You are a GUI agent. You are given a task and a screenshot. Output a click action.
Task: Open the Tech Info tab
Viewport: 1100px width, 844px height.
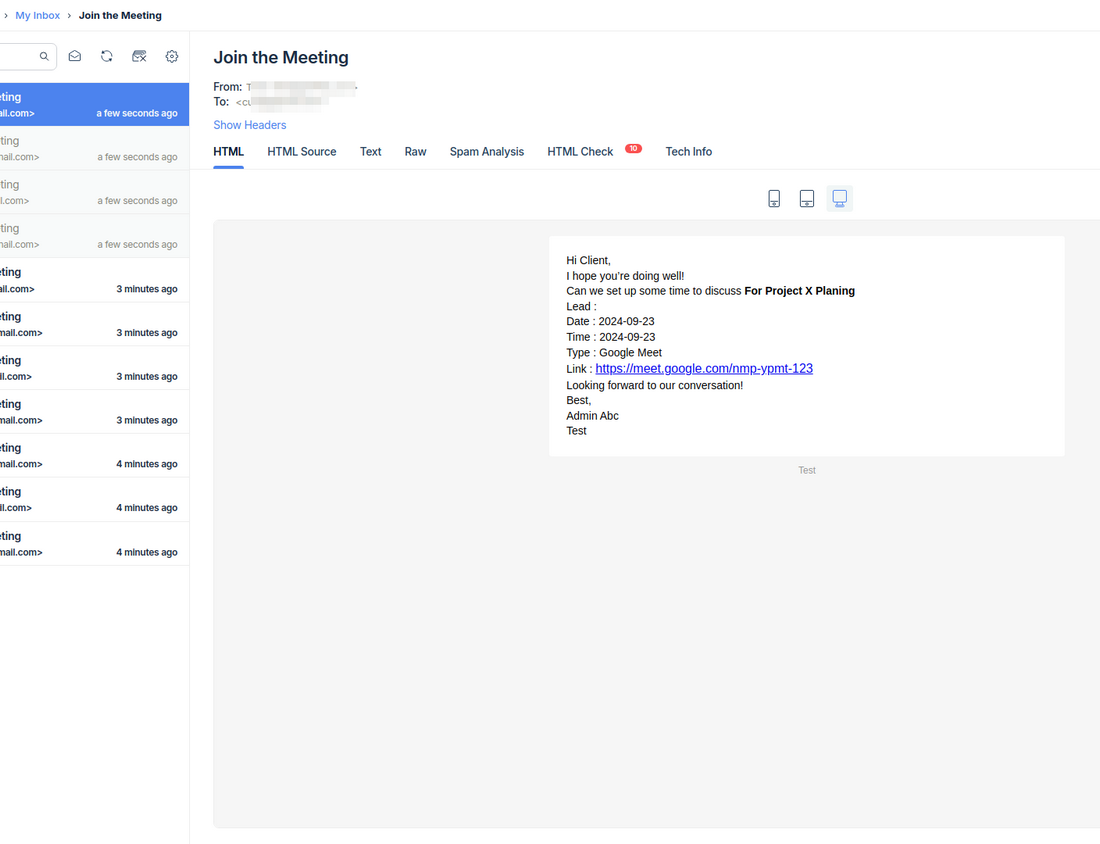coord(688,151)
